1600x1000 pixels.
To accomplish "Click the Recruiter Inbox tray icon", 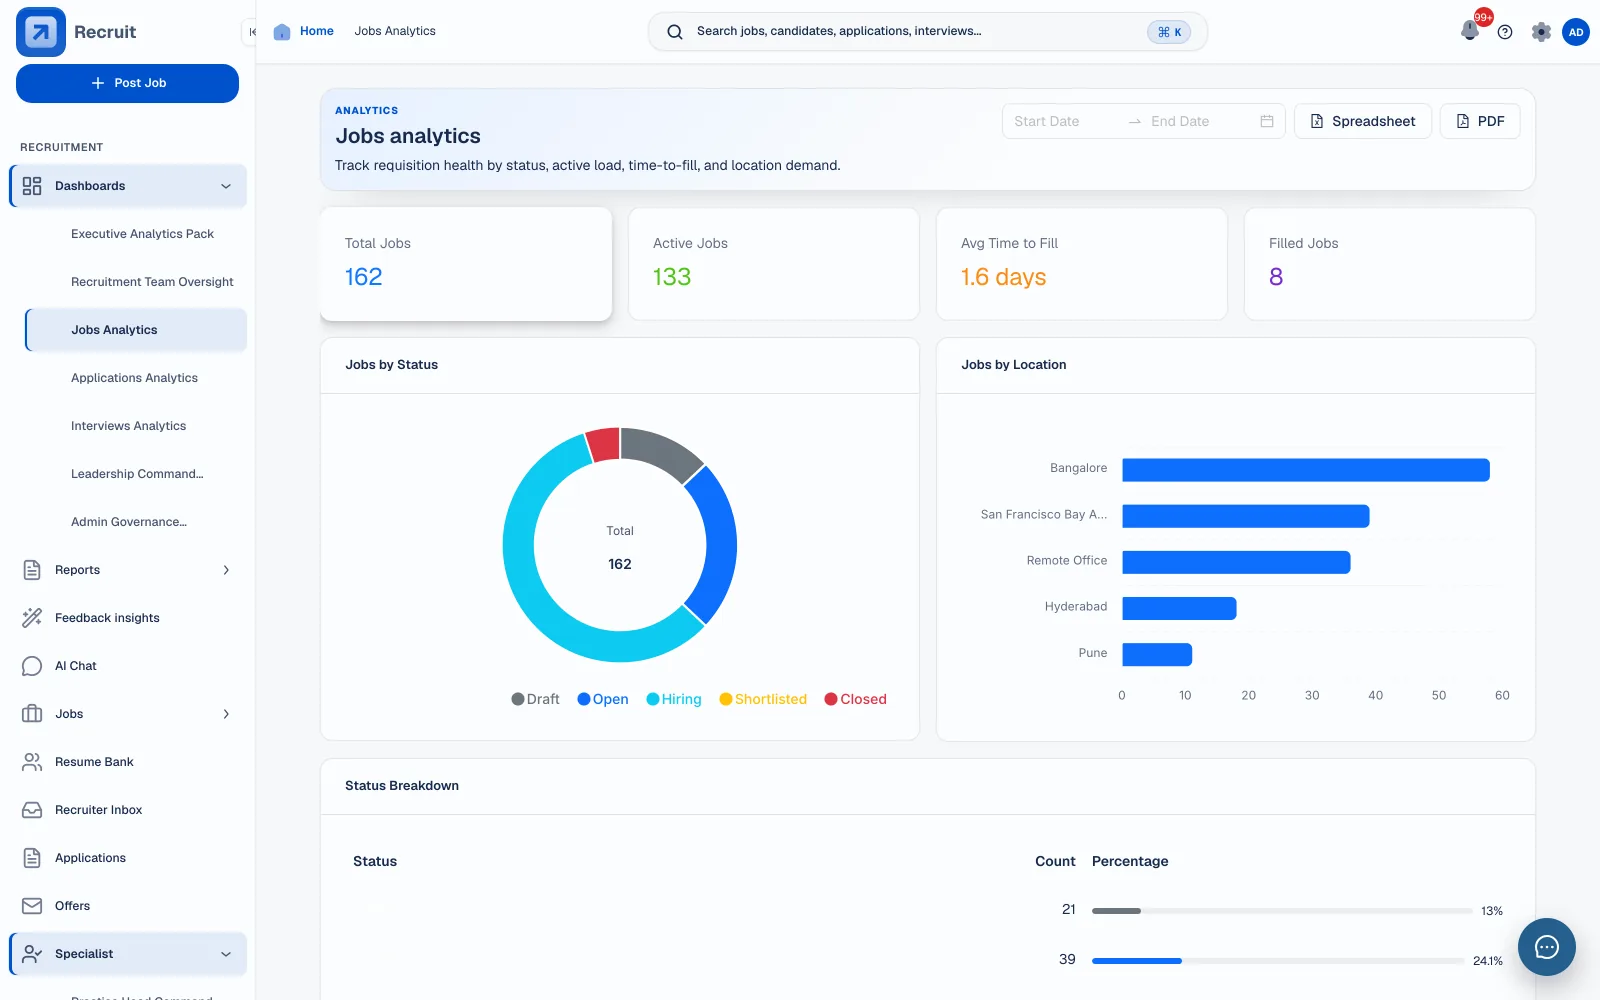I will (x=32, y=810).
